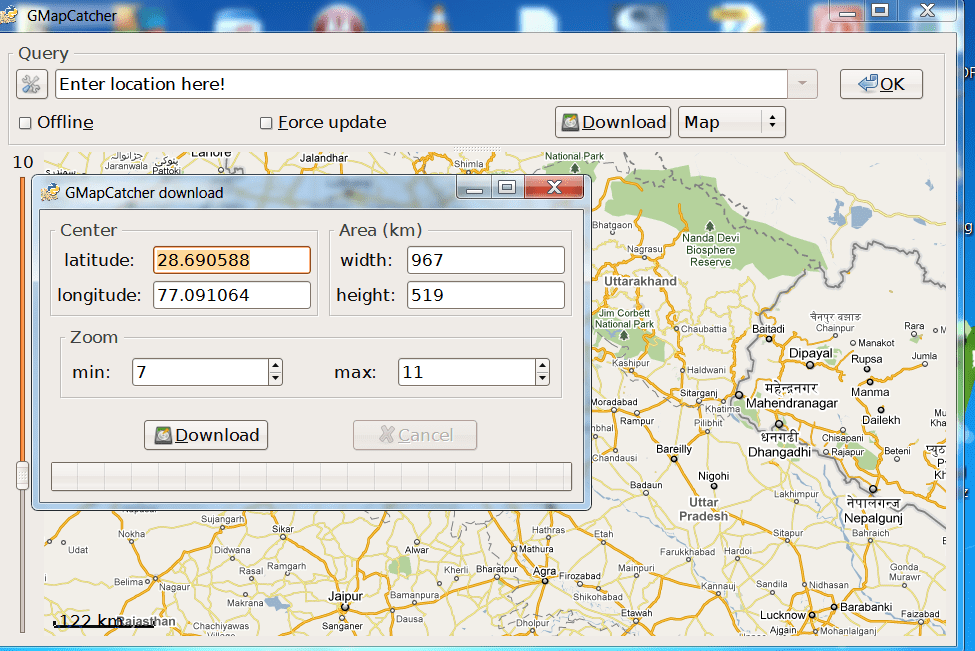Maximize the main GMapCatcher window
Viewport: 975px width, 651px height.
pyautogui.click(x=880, y=11)
